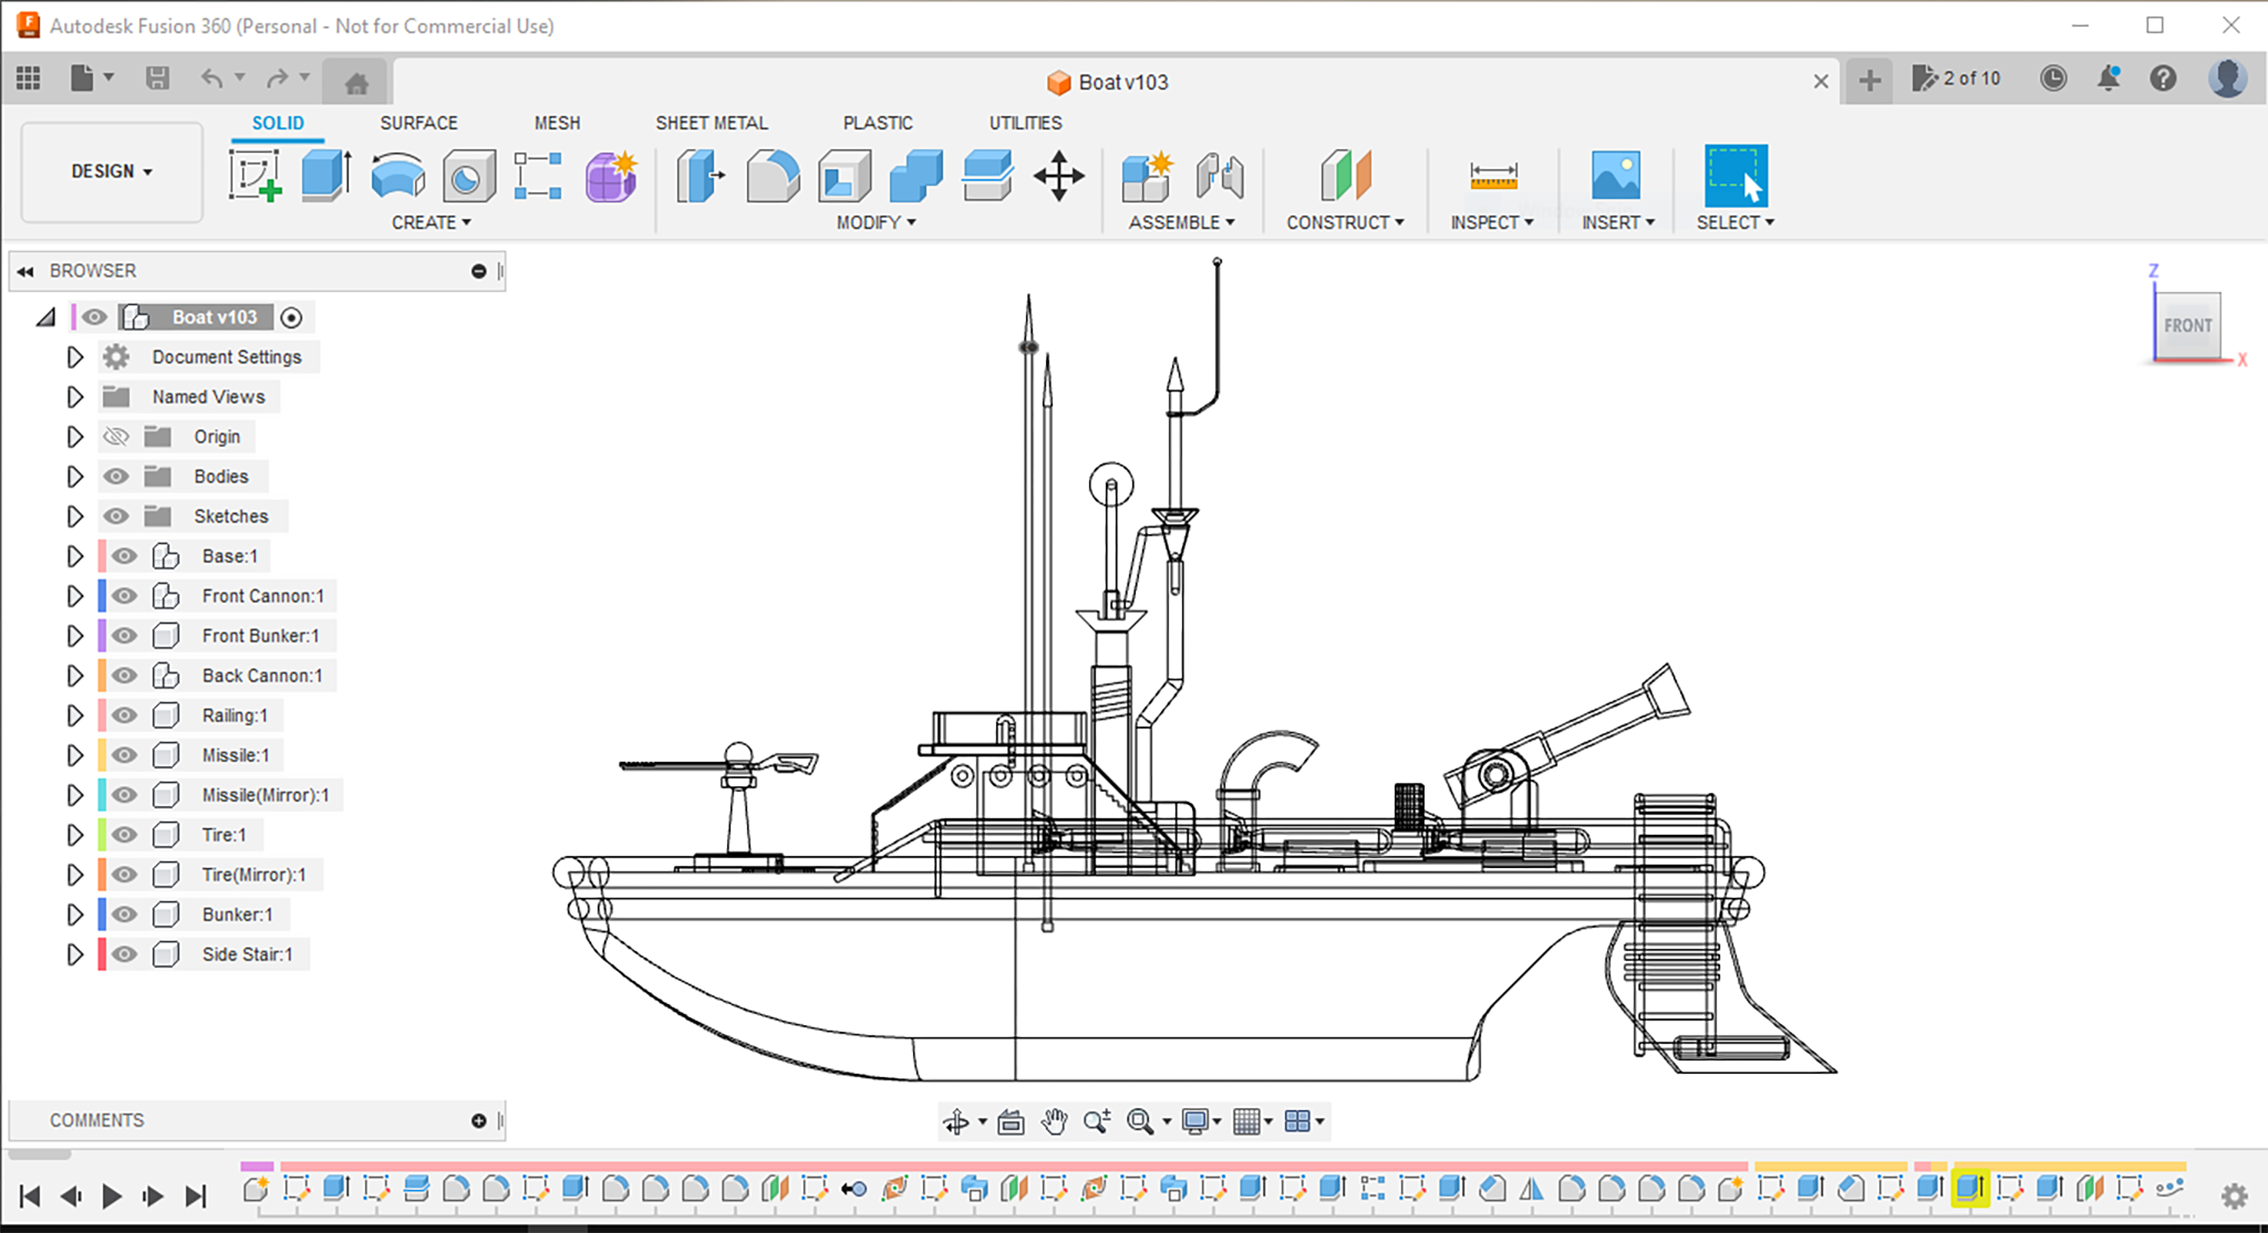This screenshot has height=1233, width=2268.
Task: Select the Offset Face tool
Action: [988, 176]
